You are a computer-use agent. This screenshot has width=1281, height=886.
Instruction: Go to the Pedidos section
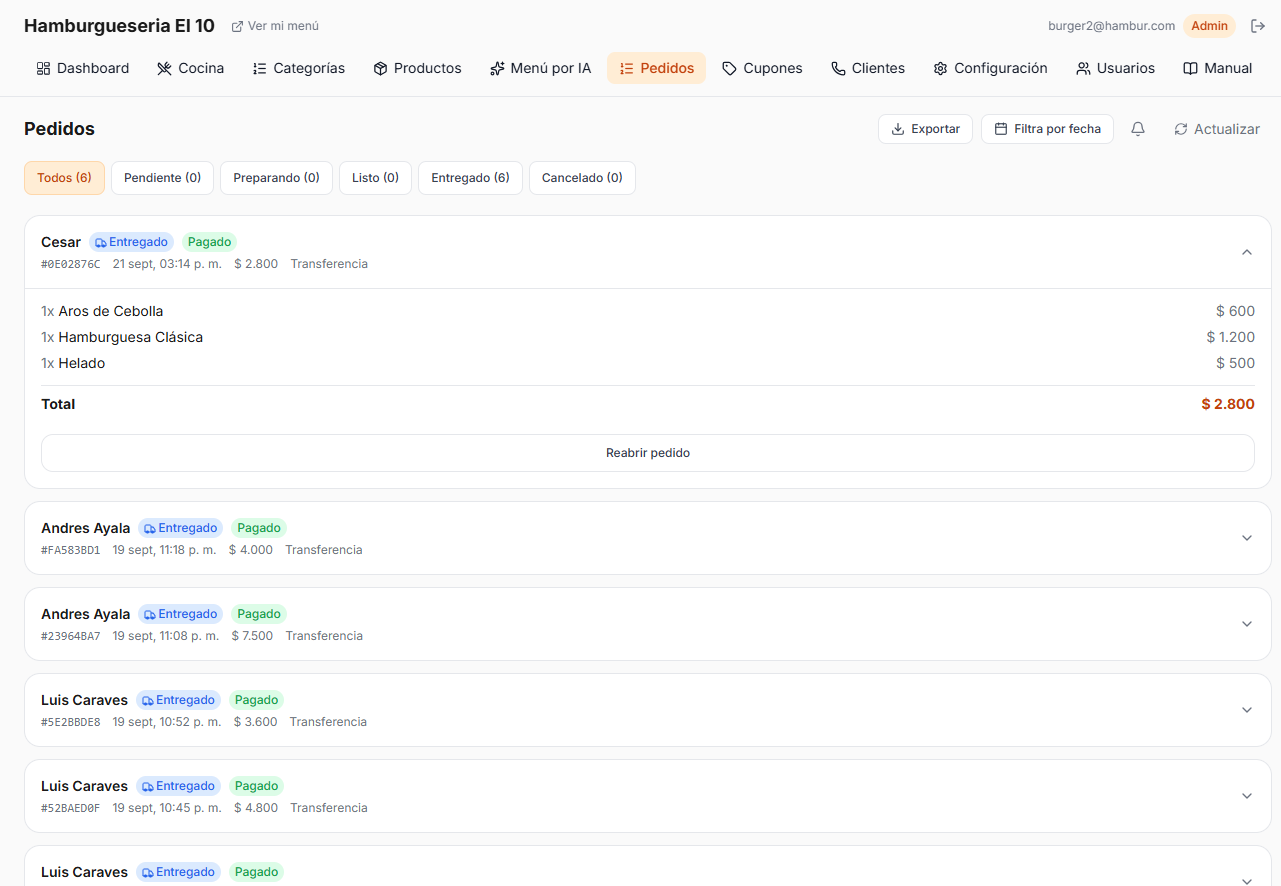point(656,68)
